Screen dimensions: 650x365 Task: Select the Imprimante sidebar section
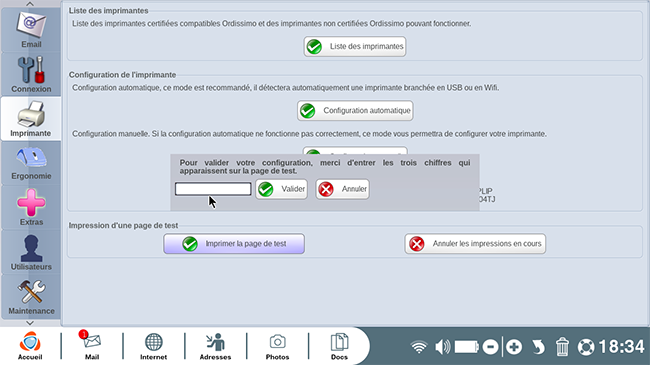(31, 119)
